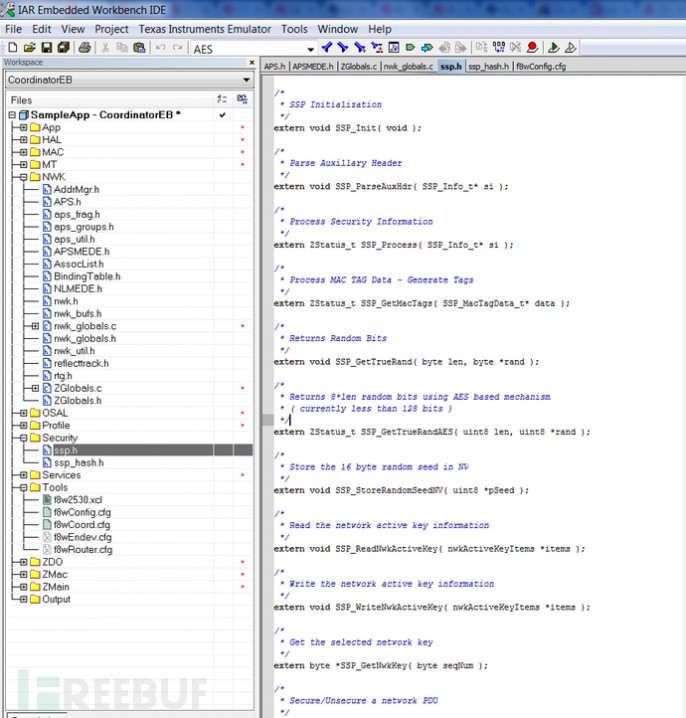Viewport: 686px width, 718px height.
Task: Open the Project menu
Action: click(x=111, y=29)
